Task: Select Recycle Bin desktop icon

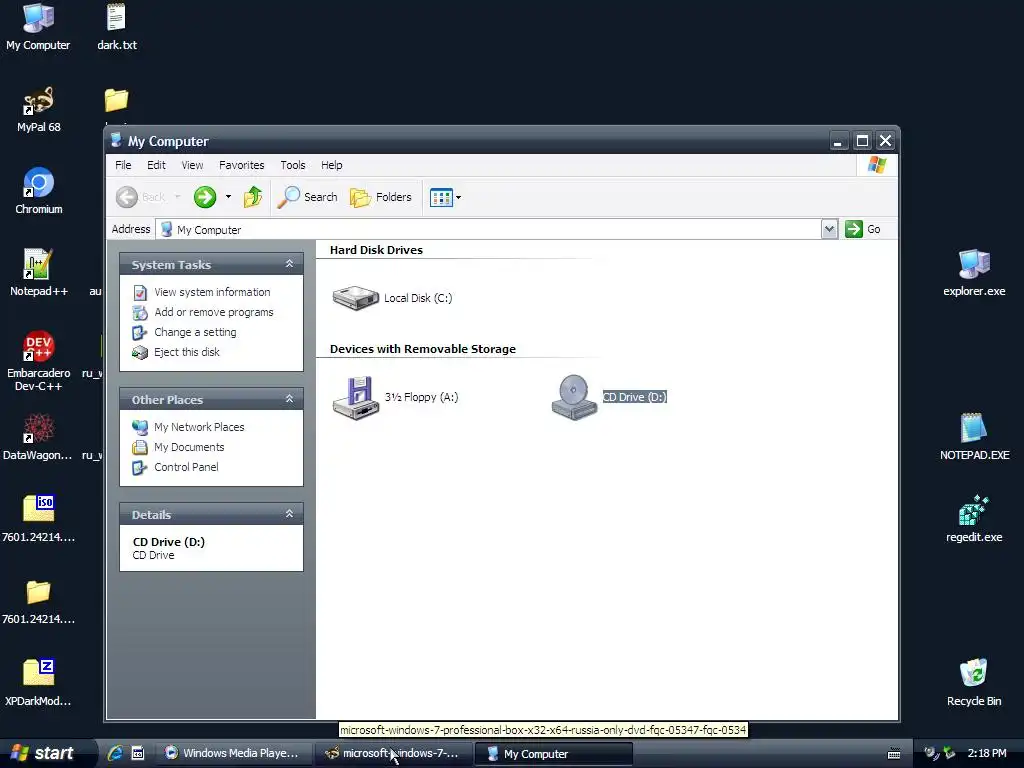Action: 974,683
